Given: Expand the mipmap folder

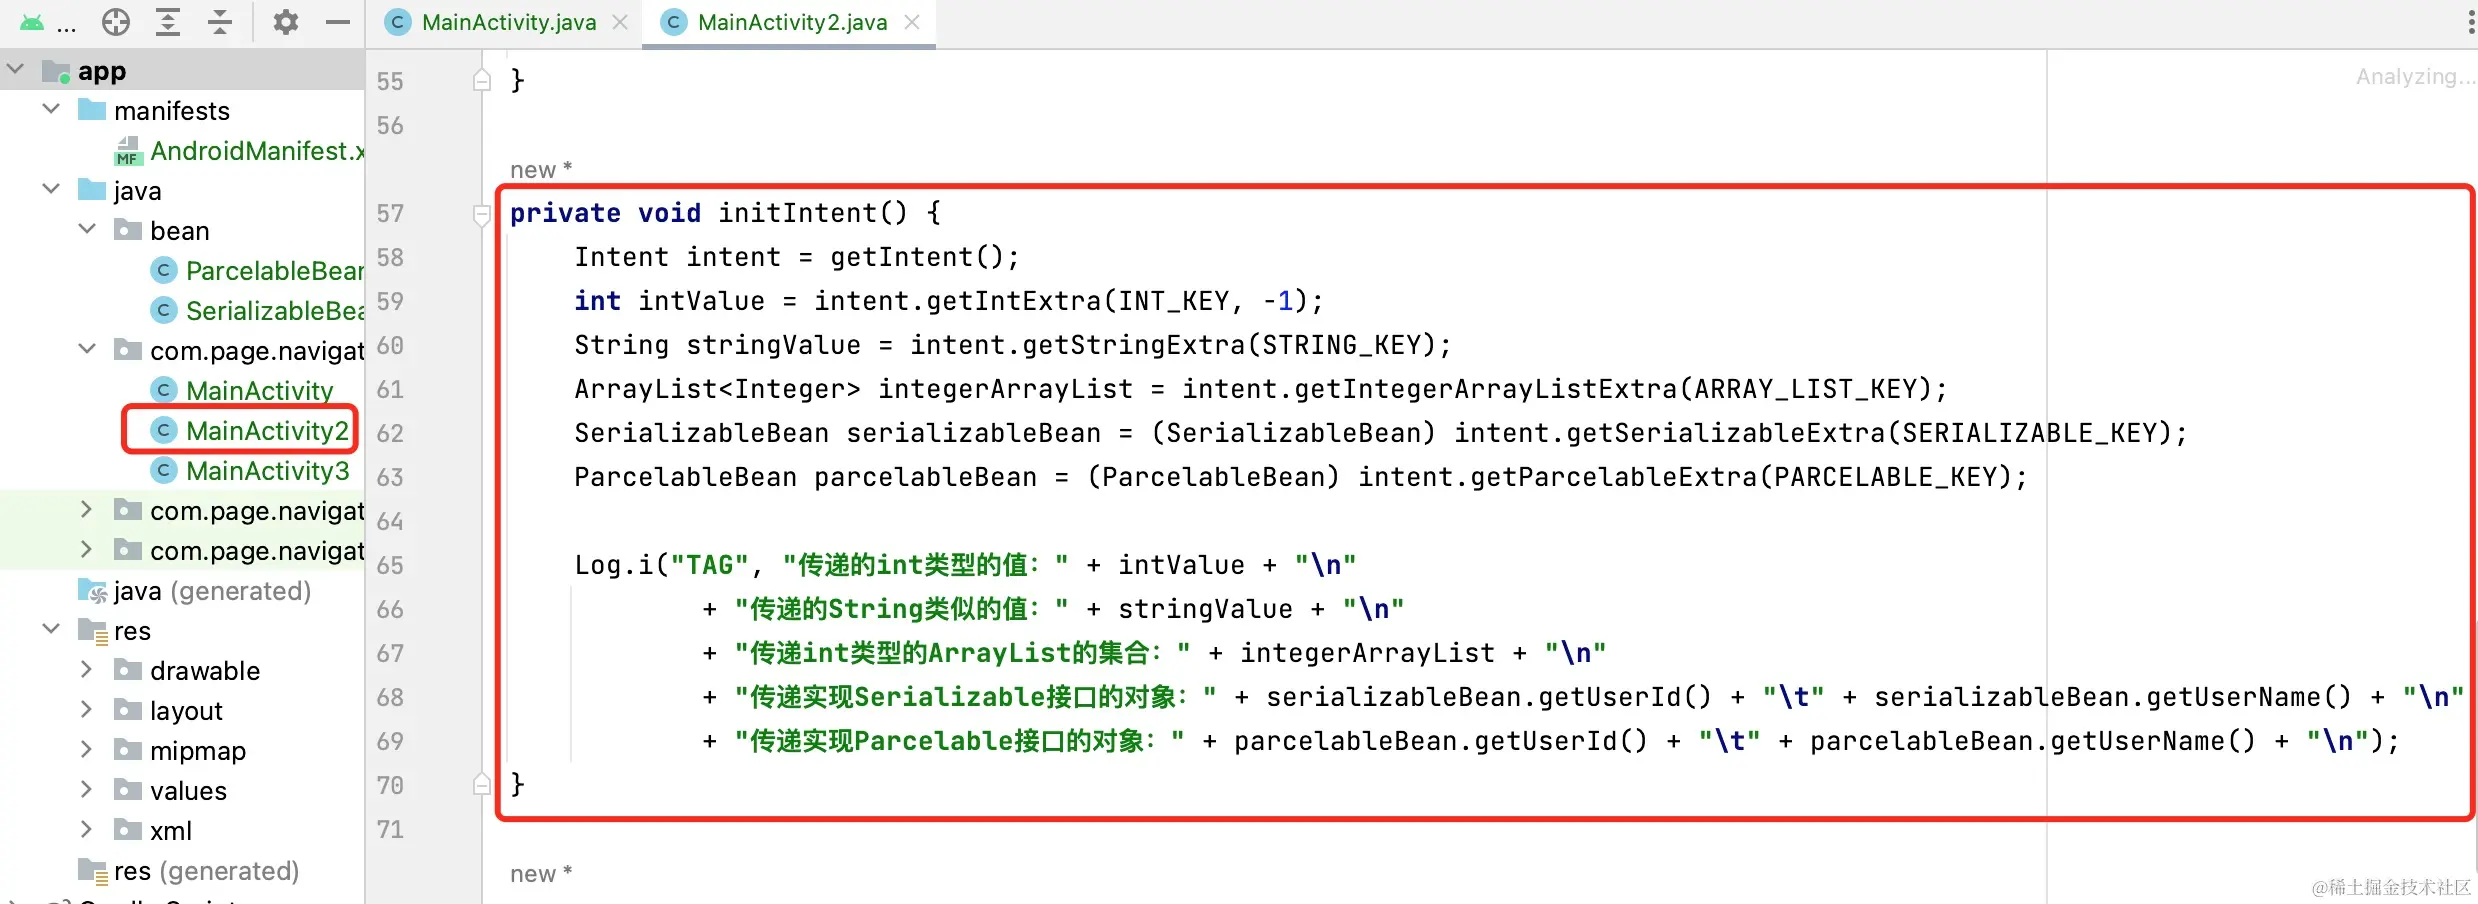Looking at the screenshot, I should pyautogui.click(x=86, y=749).
